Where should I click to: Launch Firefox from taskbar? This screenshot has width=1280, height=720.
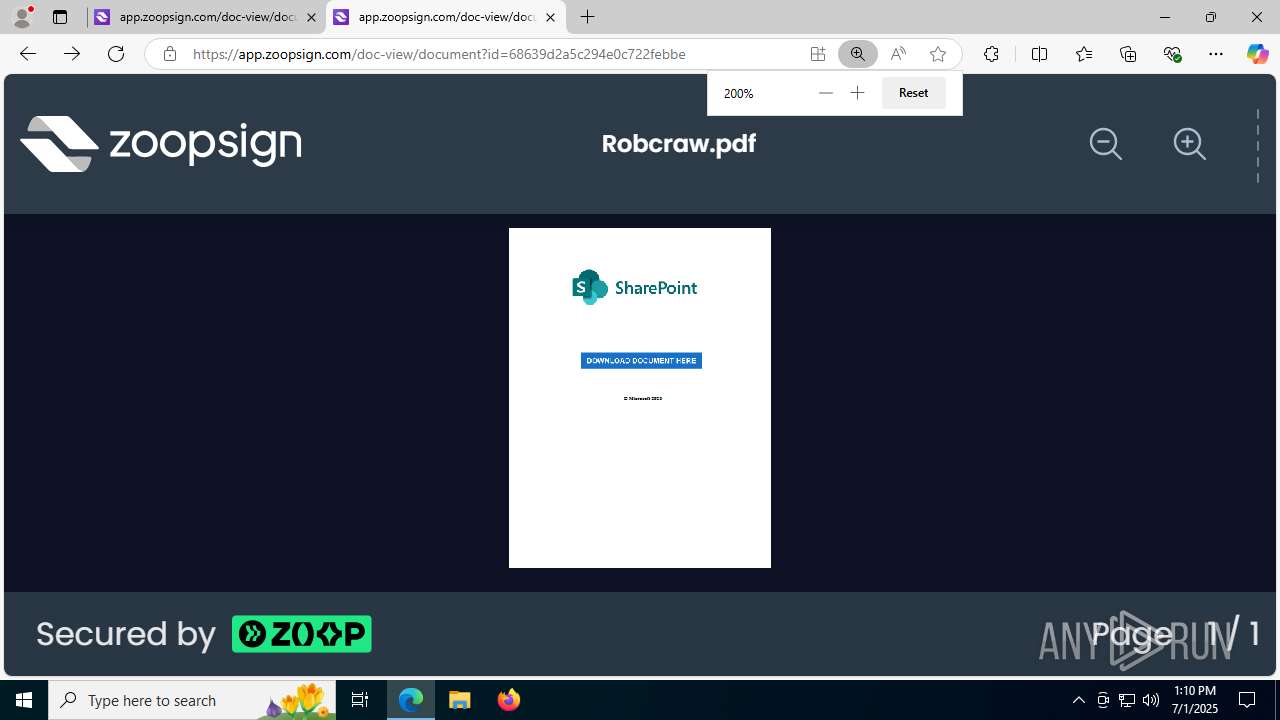tap(509, 700)
